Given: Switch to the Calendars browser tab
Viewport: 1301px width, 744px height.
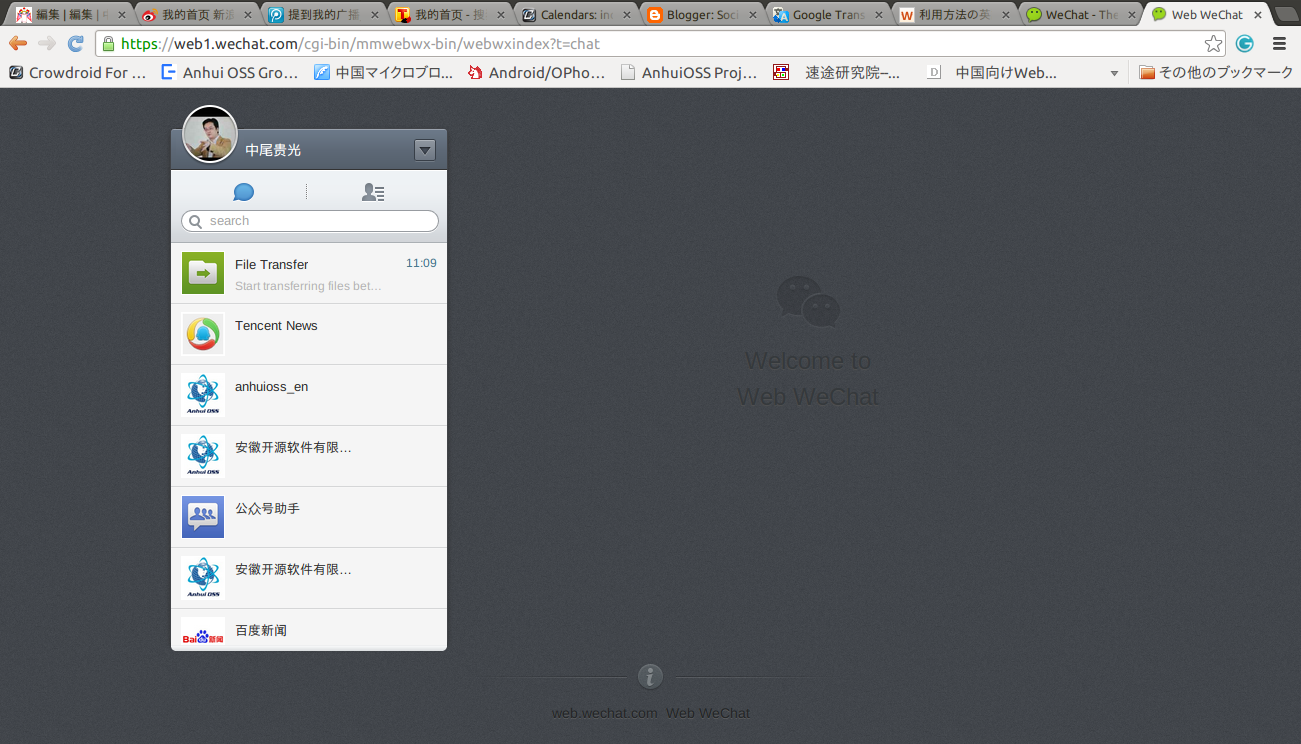Looking at the screenshot, I should point(572,14).
